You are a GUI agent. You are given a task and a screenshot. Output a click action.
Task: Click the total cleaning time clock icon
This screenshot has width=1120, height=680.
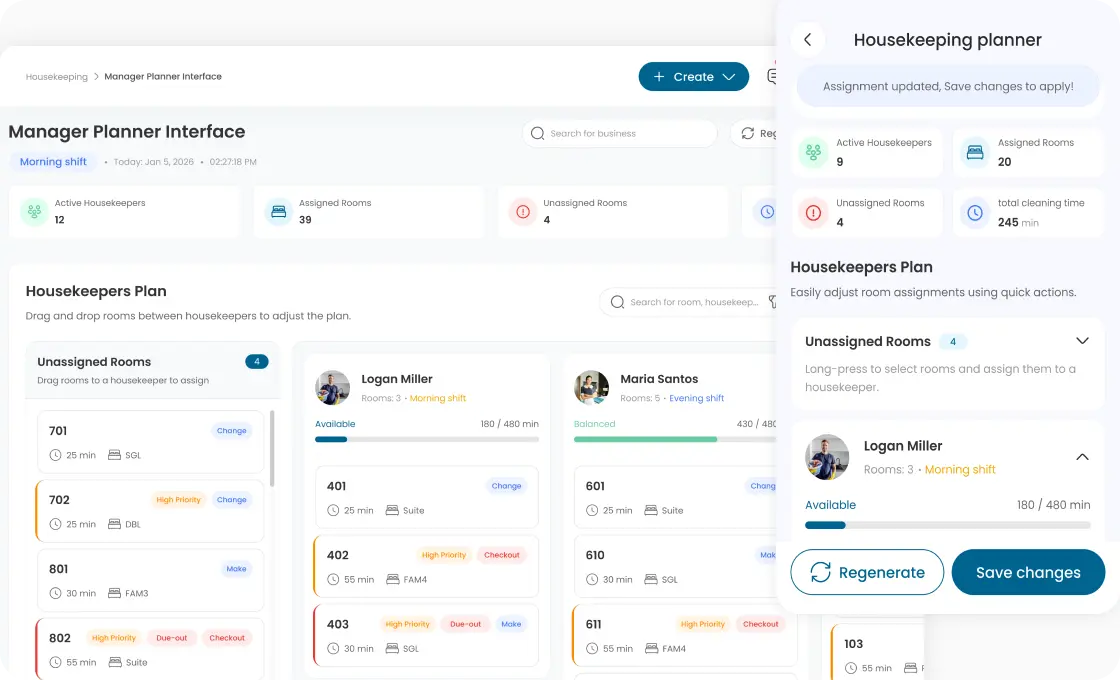tap(974, 213)
